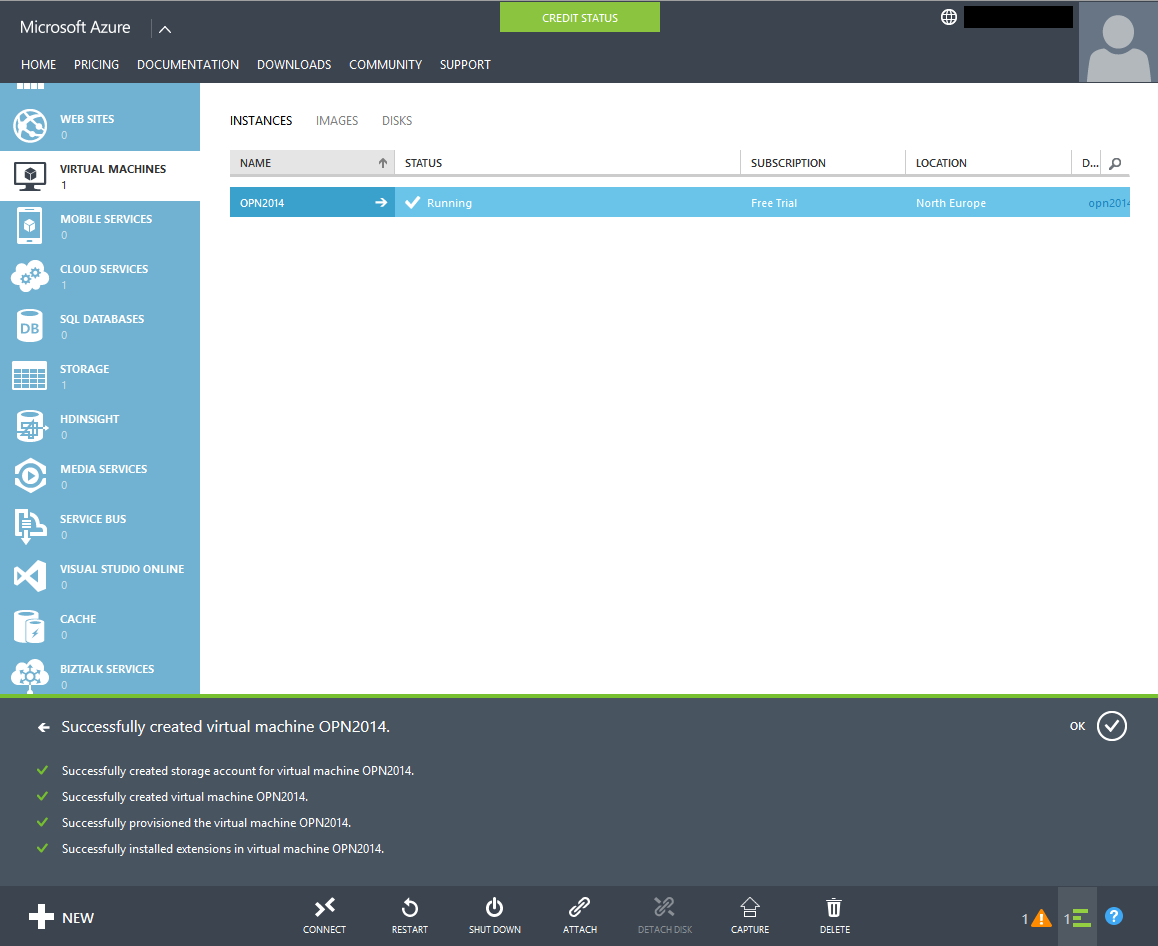
Task: Select 'Successfully created storage account' message
Action: [x=238, y=771]
